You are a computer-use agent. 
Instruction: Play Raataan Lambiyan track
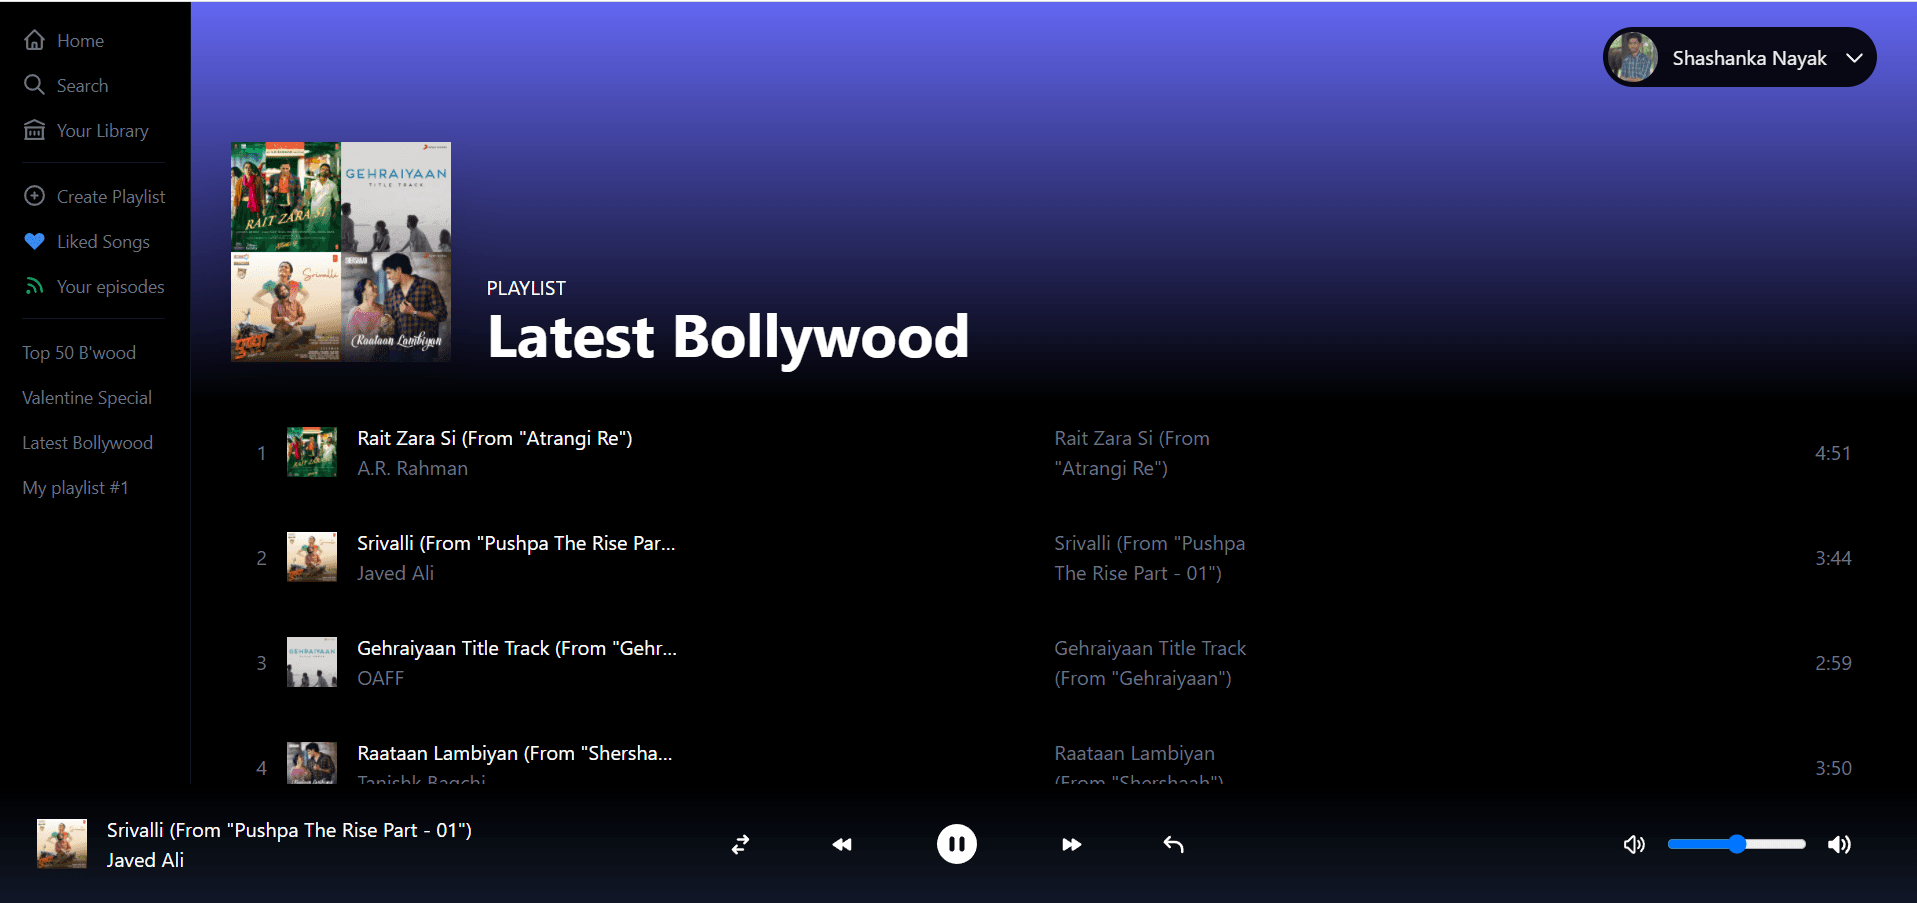(x=515, y=753)
